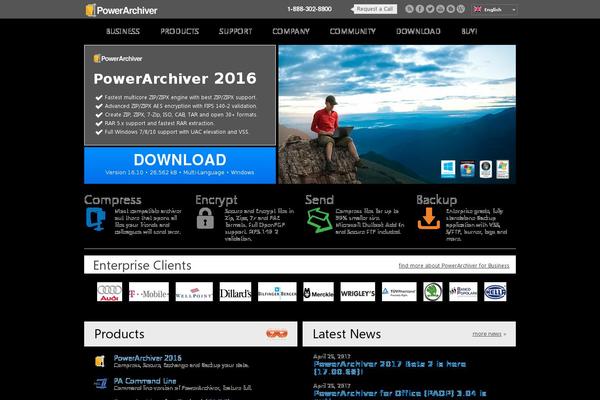Open the BUY! menu item
Viewport: 600px width, 400px height.
(x=469, y=31)
